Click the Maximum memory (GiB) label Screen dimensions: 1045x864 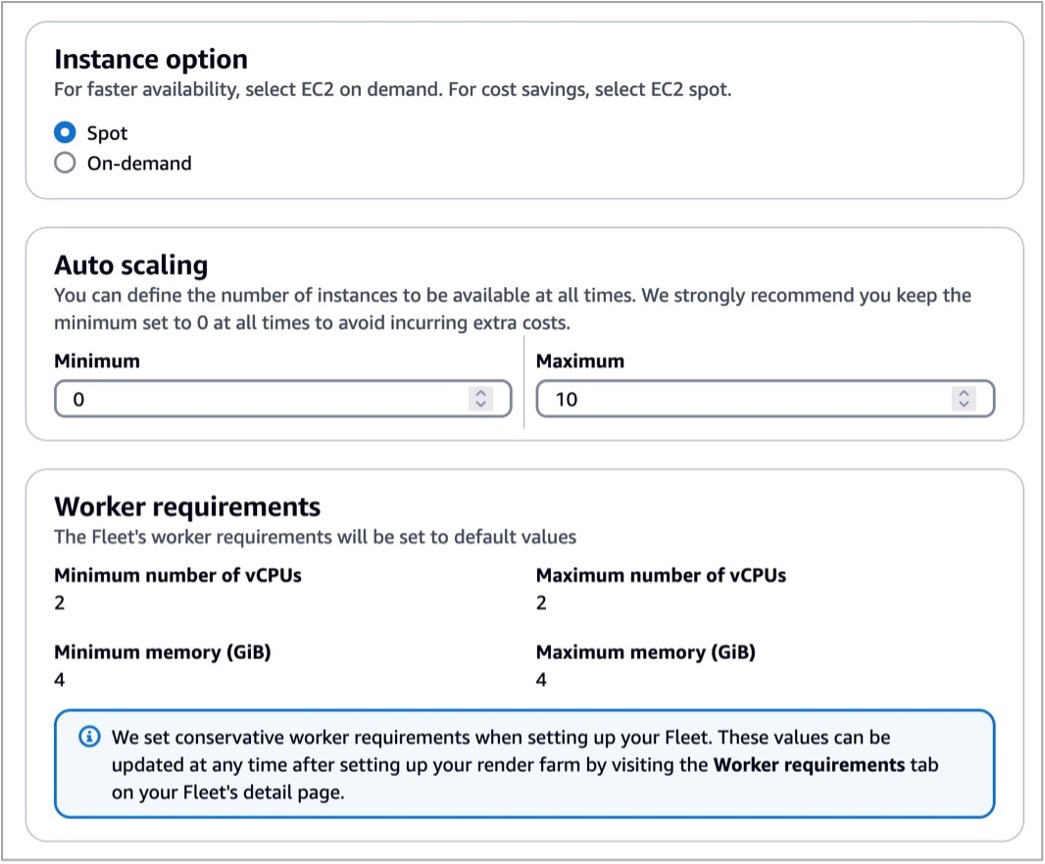pos(646,652)
